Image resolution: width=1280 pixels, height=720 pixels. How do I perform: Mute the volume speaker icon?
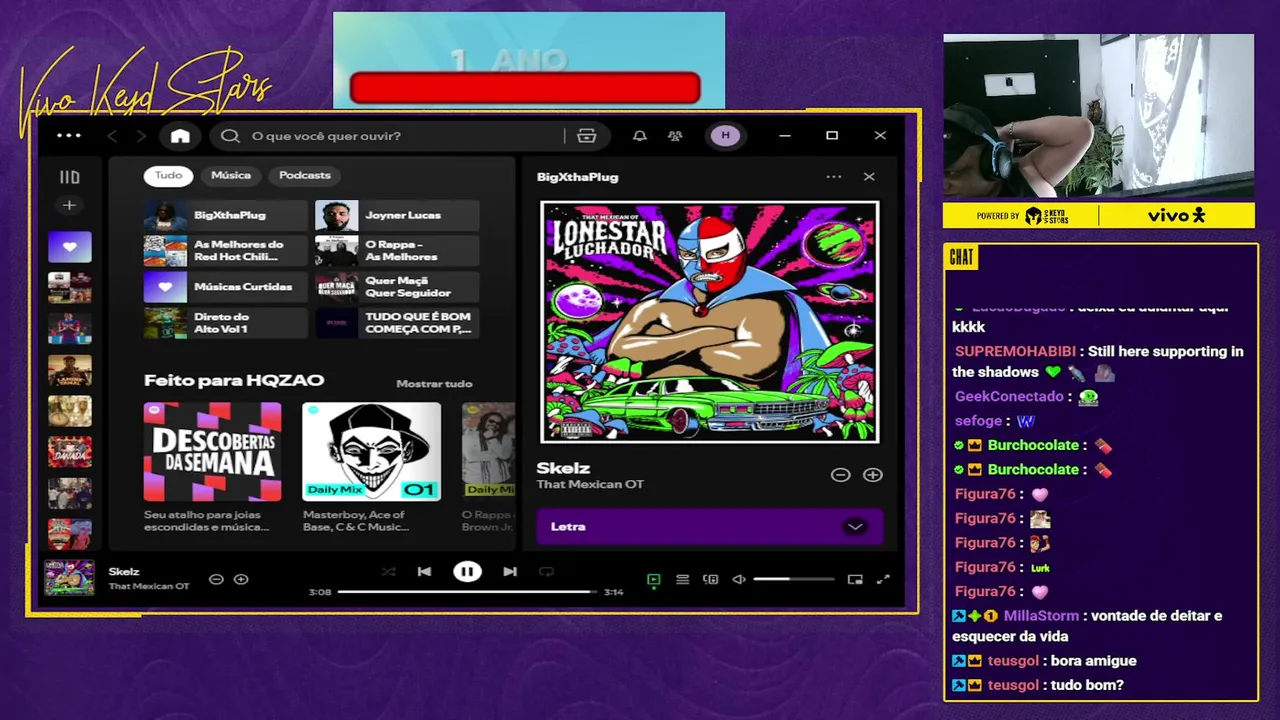pos(739,579)
